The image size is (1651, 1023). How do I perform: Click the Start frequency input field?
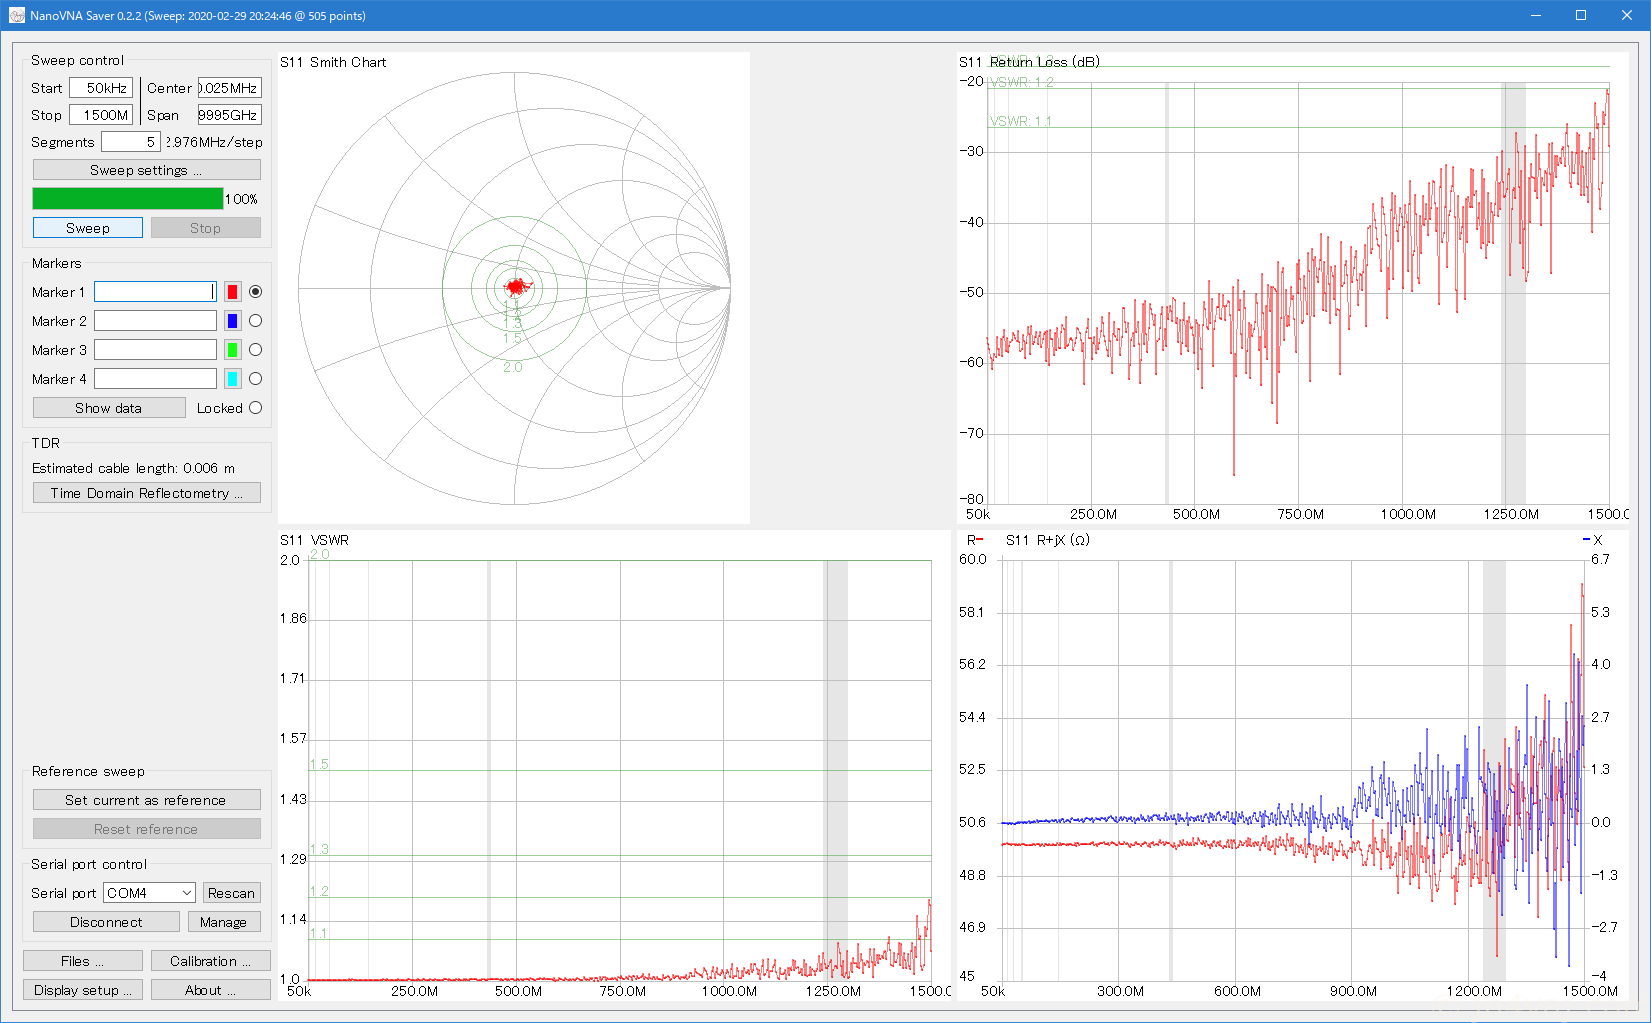coord(101,88)
